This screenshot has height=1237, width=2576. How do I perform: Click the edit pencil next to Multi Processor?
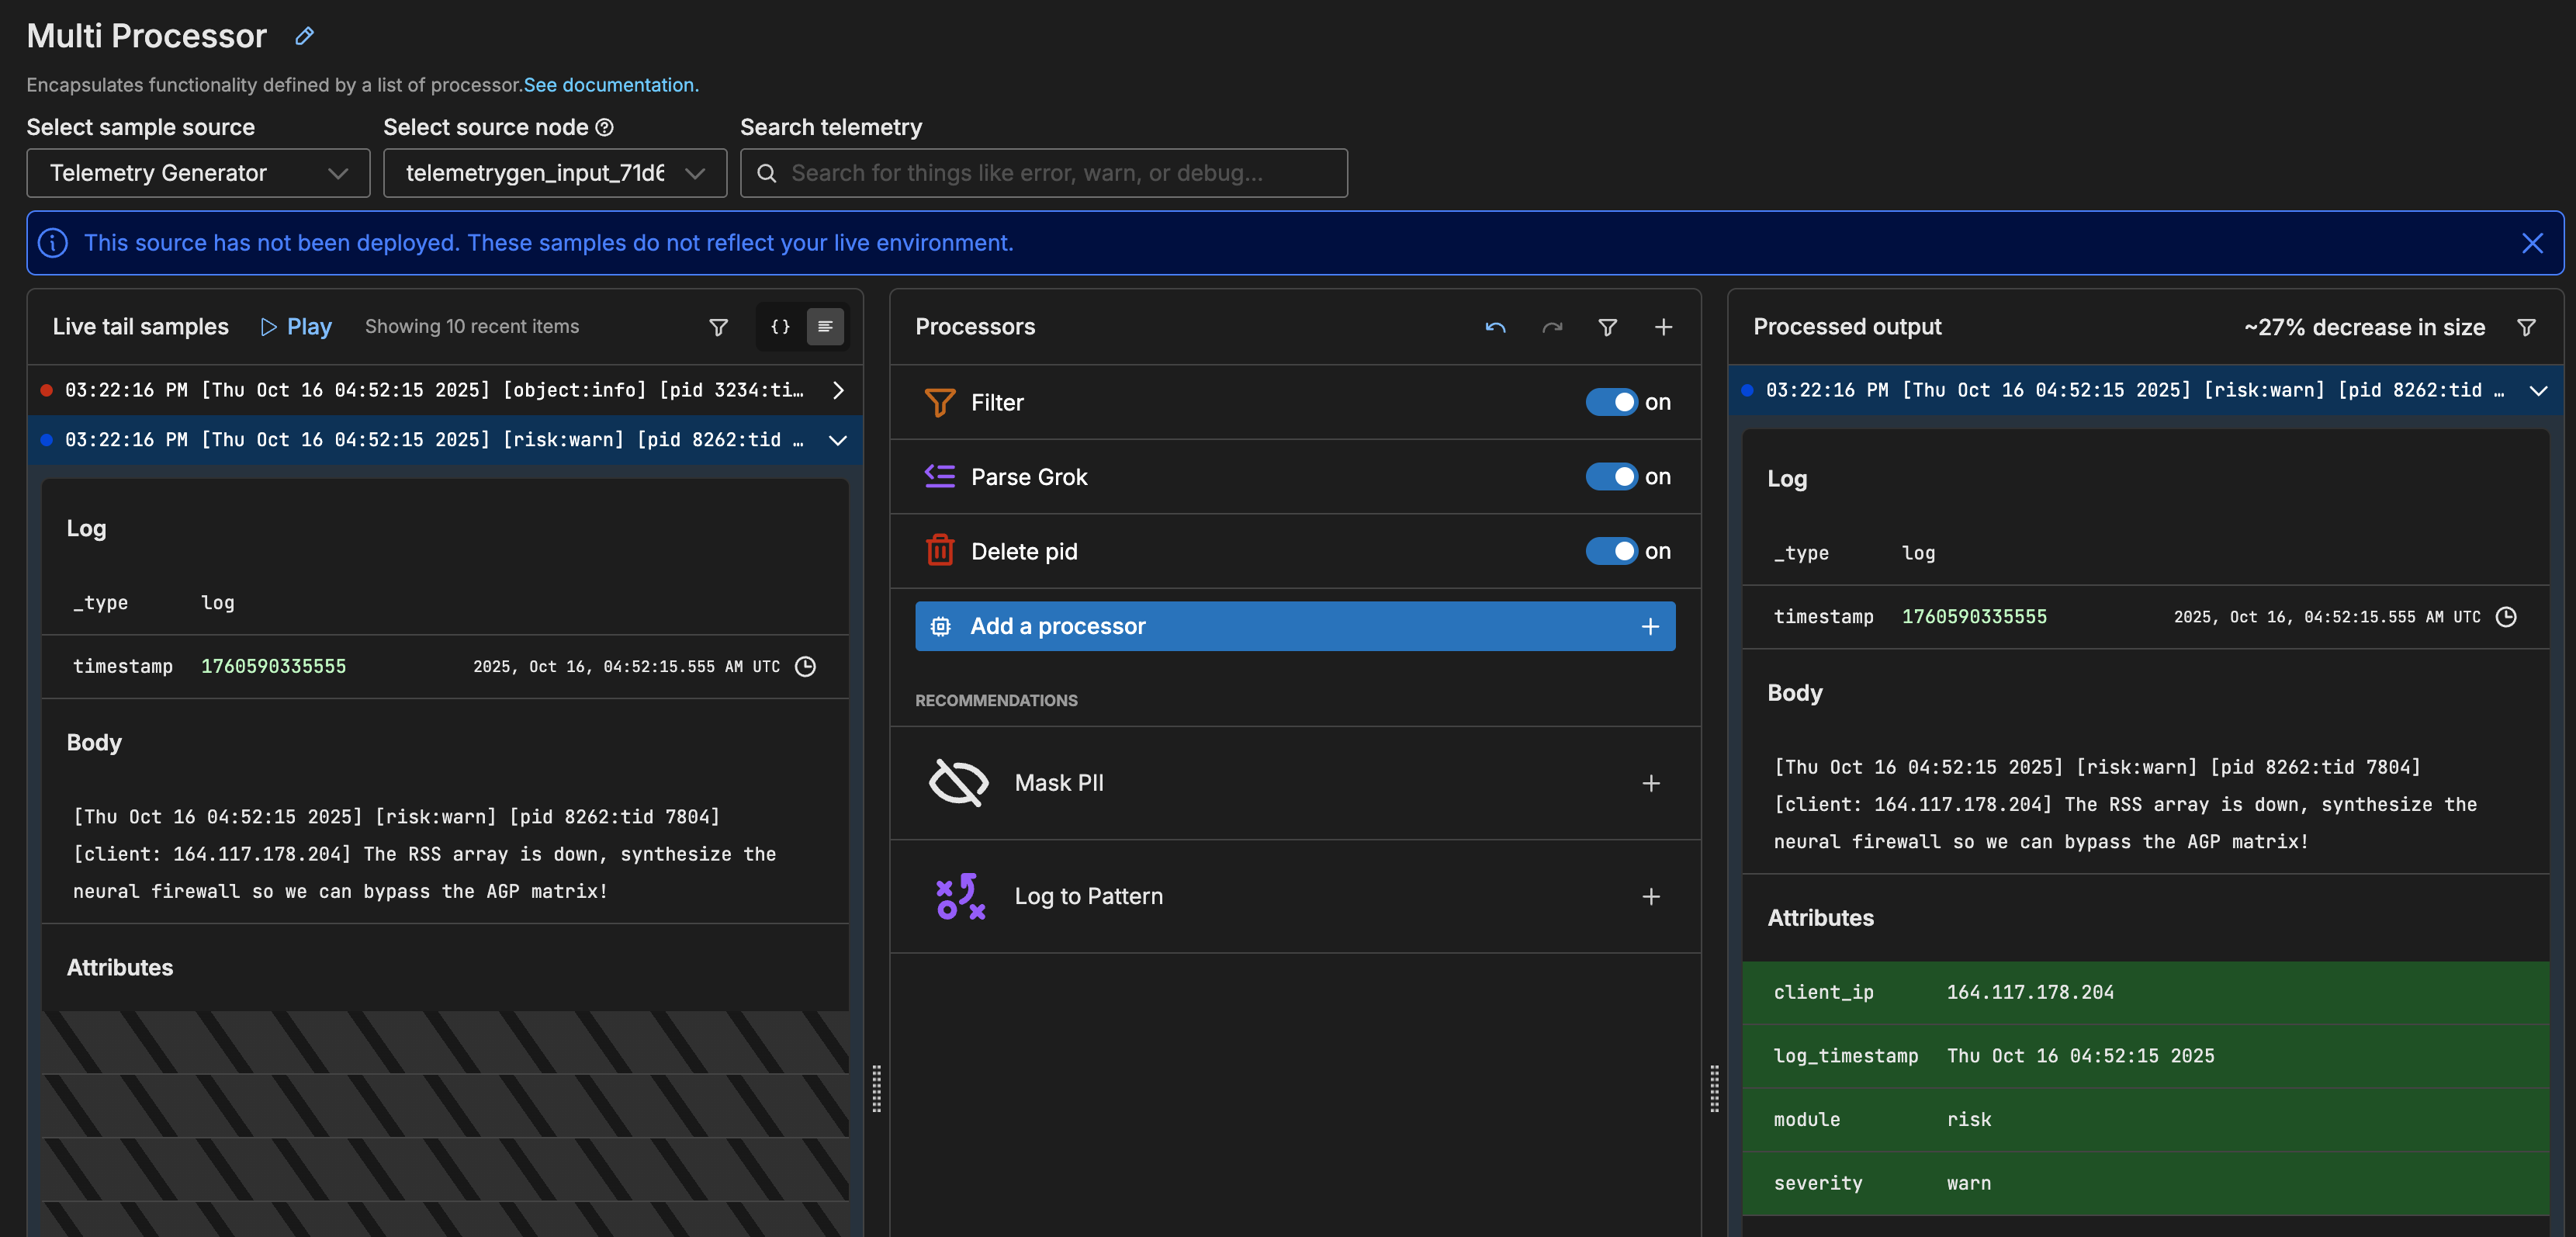coord(305,36)
